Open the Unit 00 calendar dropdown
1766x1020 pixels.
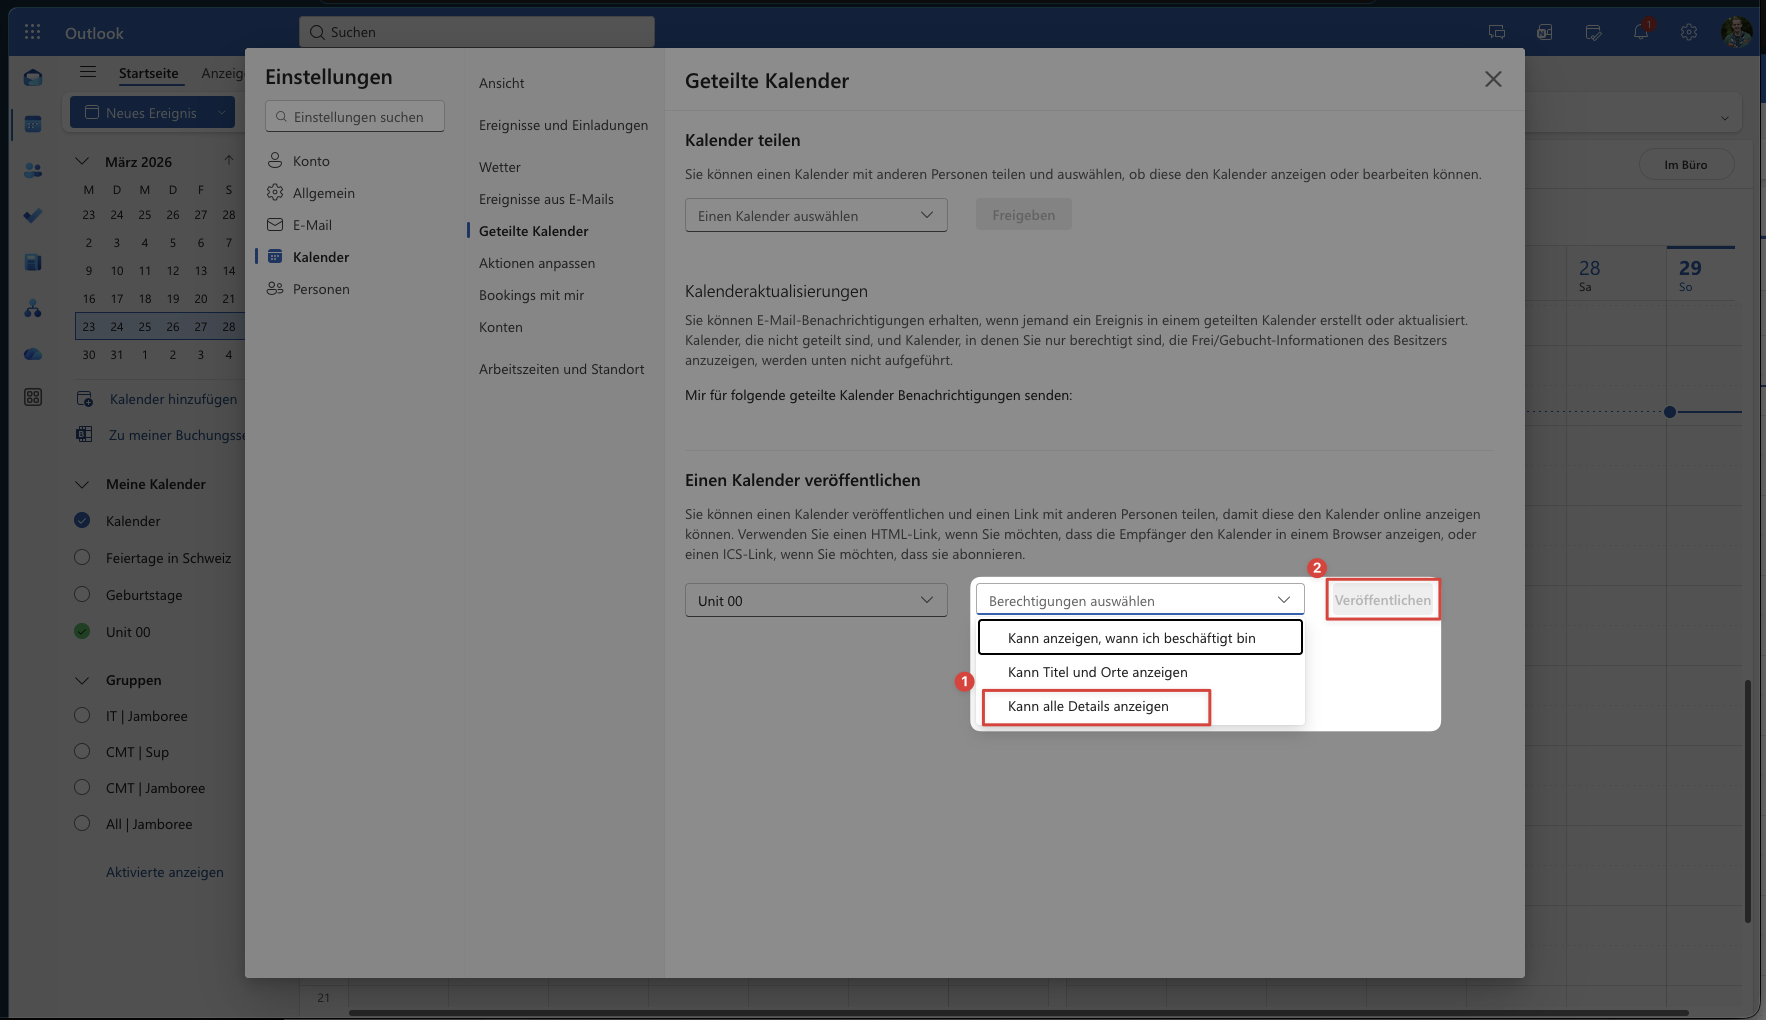tap(815, 600)
